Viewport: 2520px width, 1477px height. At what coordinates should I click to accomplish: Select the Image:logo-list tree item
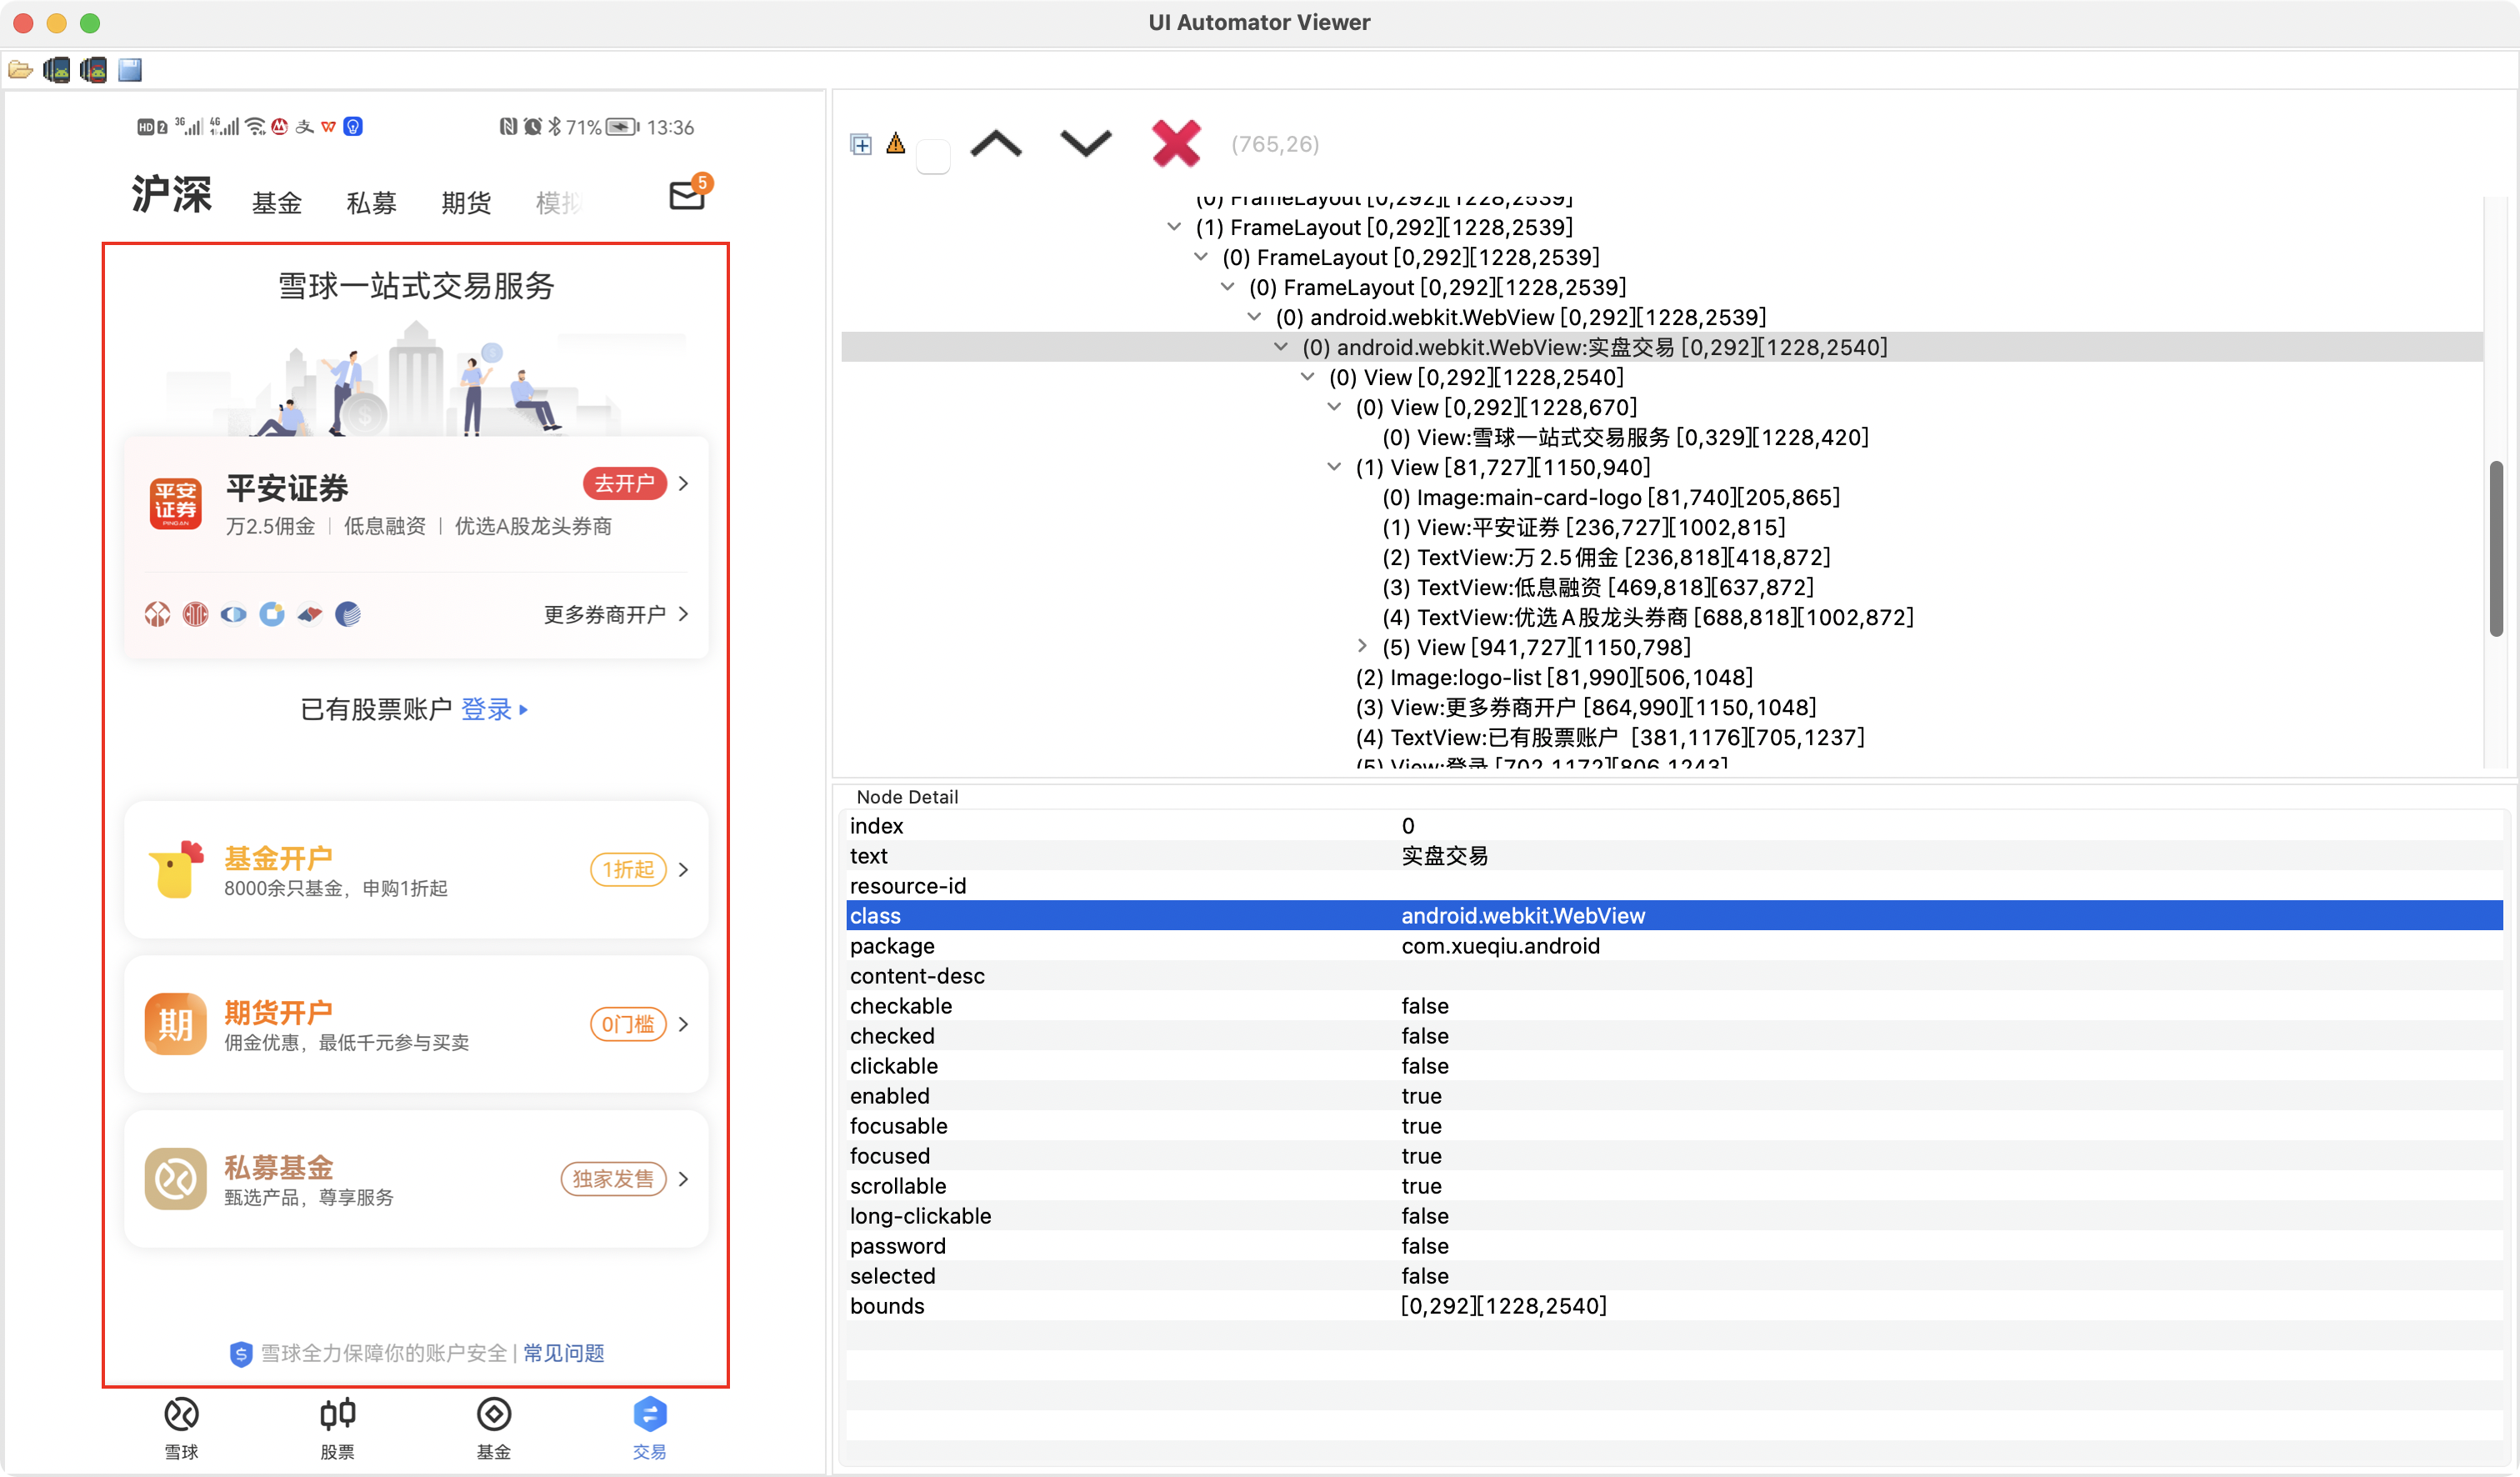(1553, 677)
